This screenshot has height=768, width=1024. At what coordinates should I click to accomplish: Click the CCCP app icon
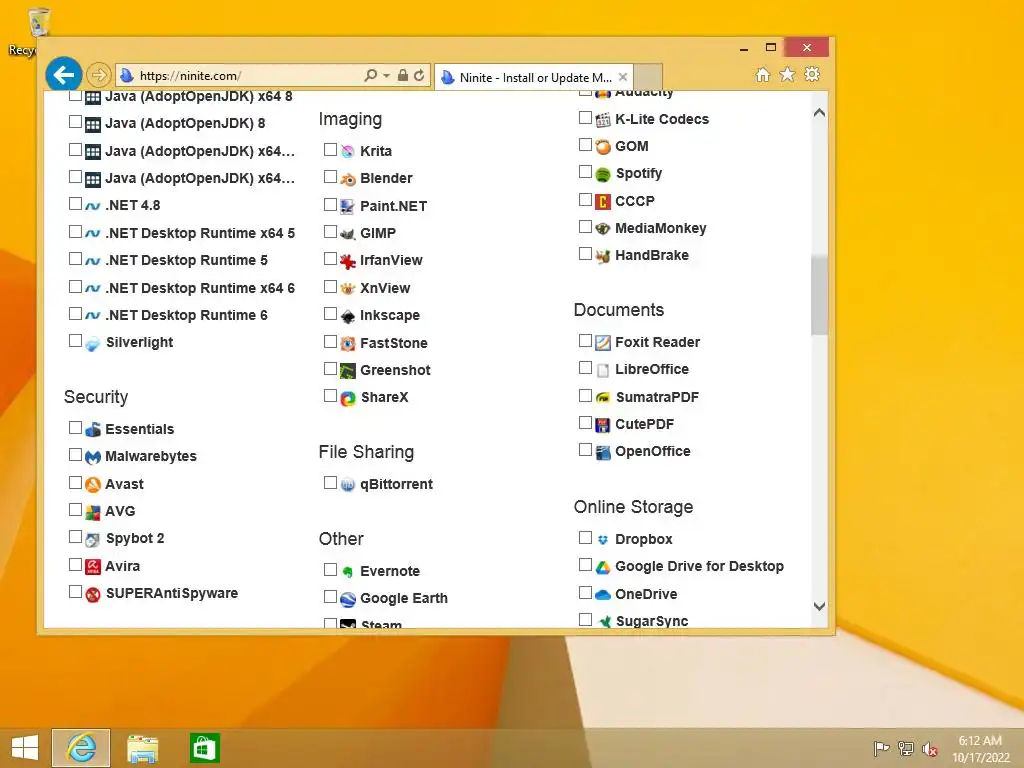603,201
